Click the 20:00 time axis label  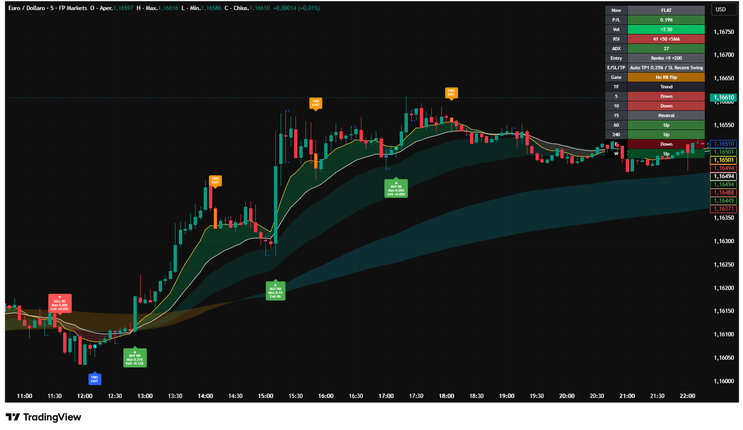coord(567,396)
